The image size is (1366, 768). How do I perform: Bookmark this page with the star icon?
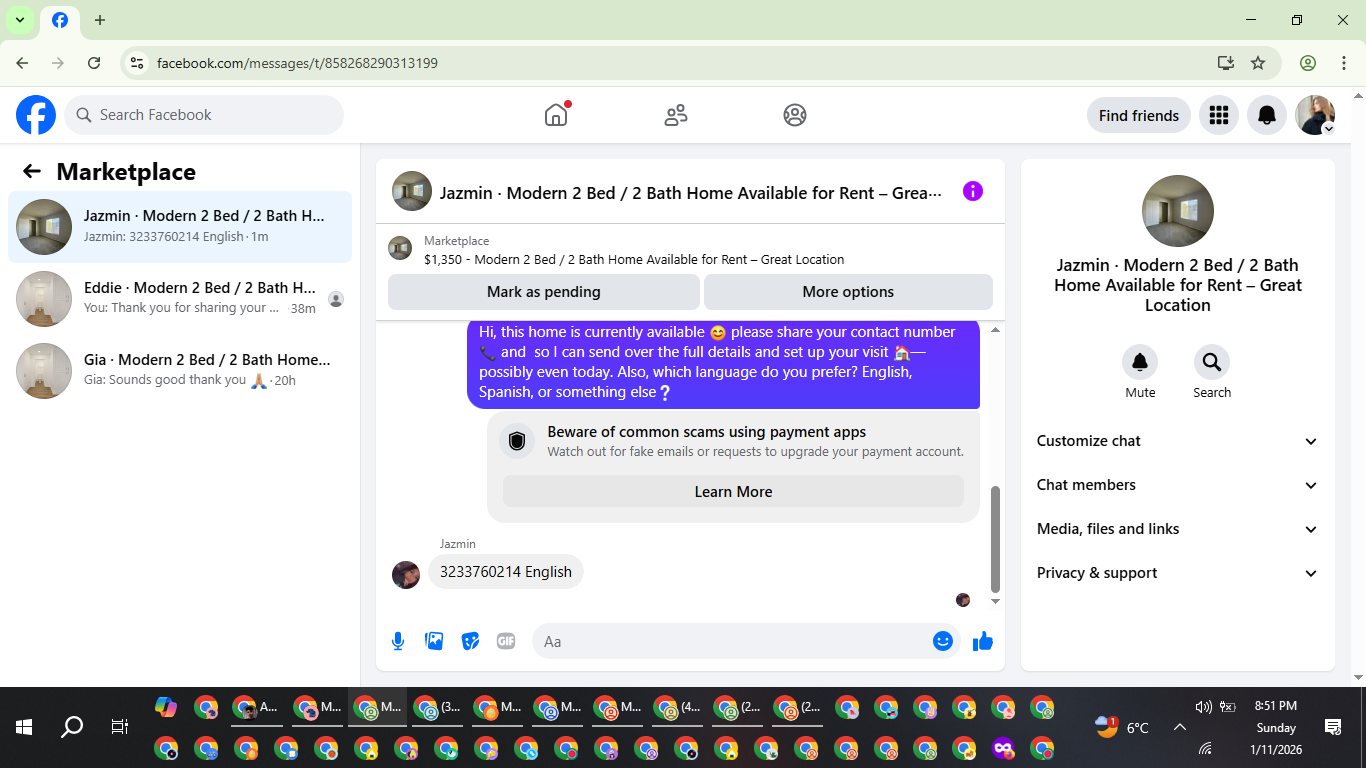[1258, 63]
